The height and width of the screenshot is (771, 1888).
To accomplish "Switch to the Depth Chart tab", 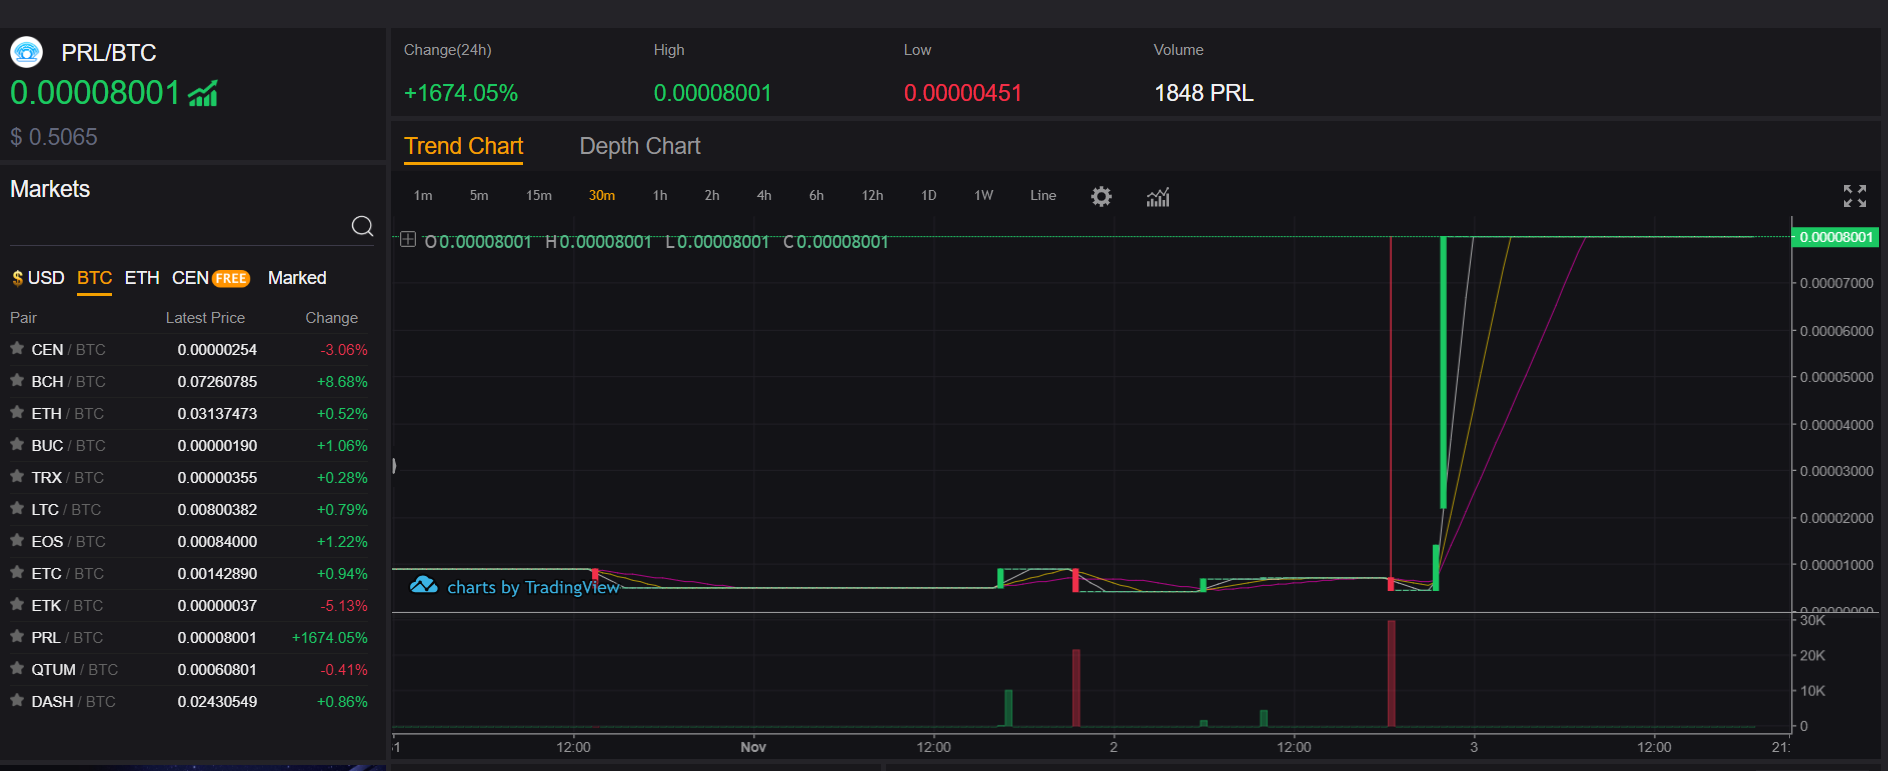I will [x=639, y=146].
